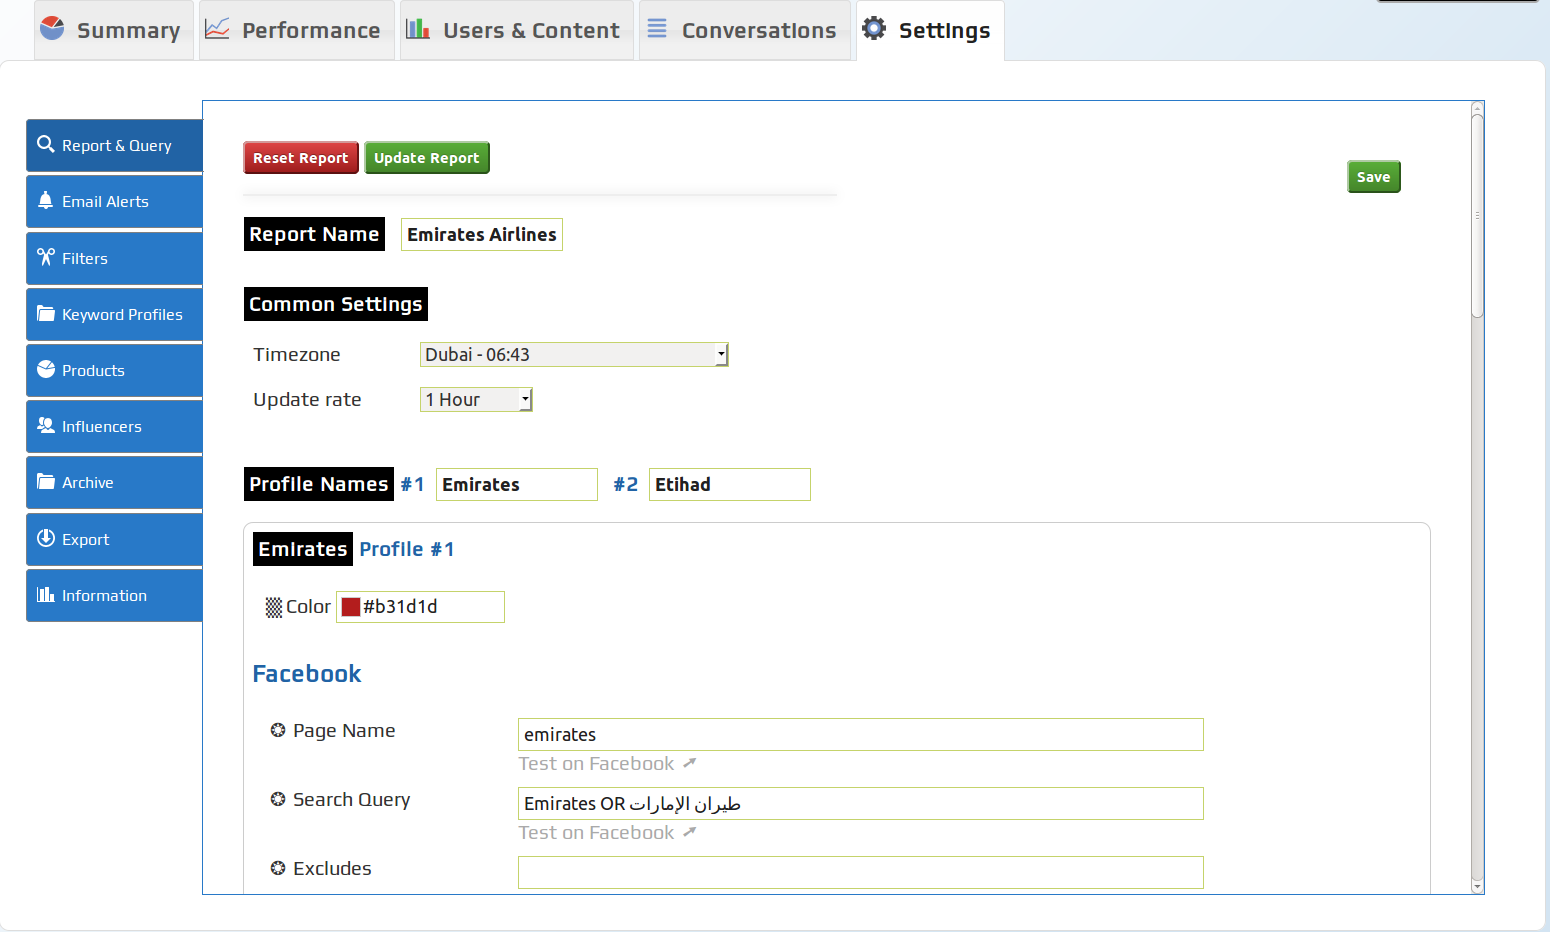
Task: Open the Users & Content tab
Action: (516, 31)
